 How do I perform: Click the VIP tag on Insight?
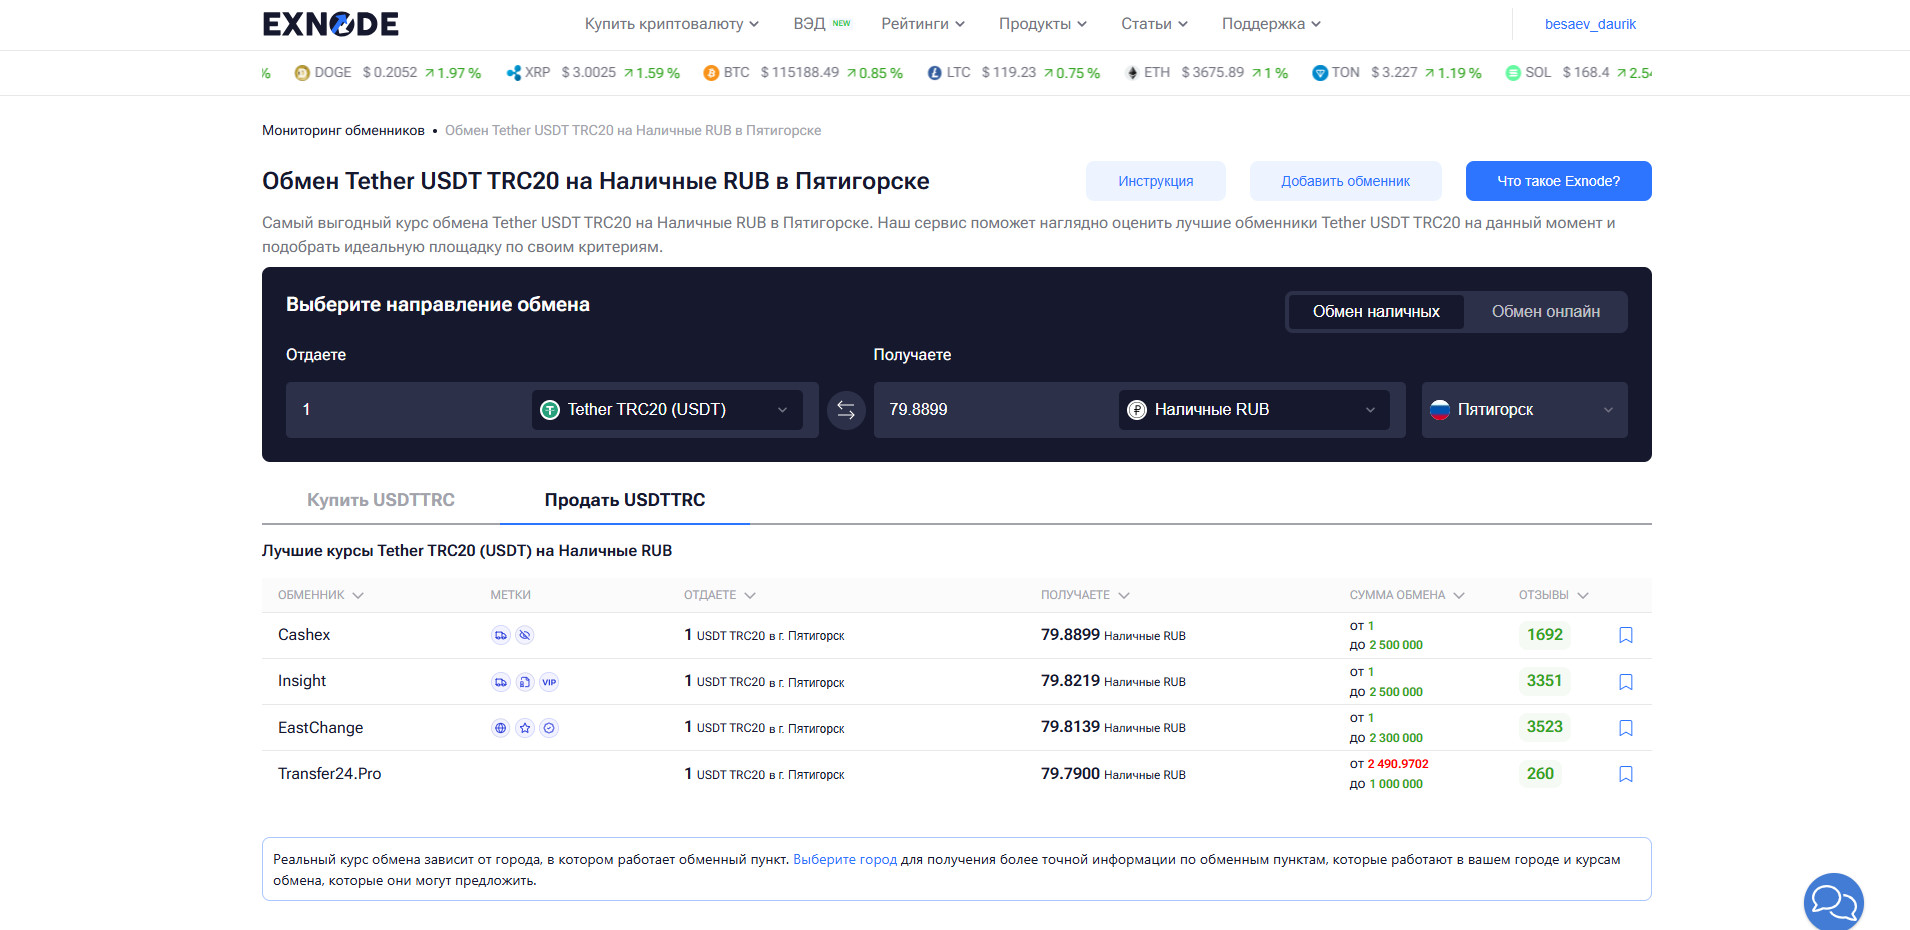click(x=549, y=682)
